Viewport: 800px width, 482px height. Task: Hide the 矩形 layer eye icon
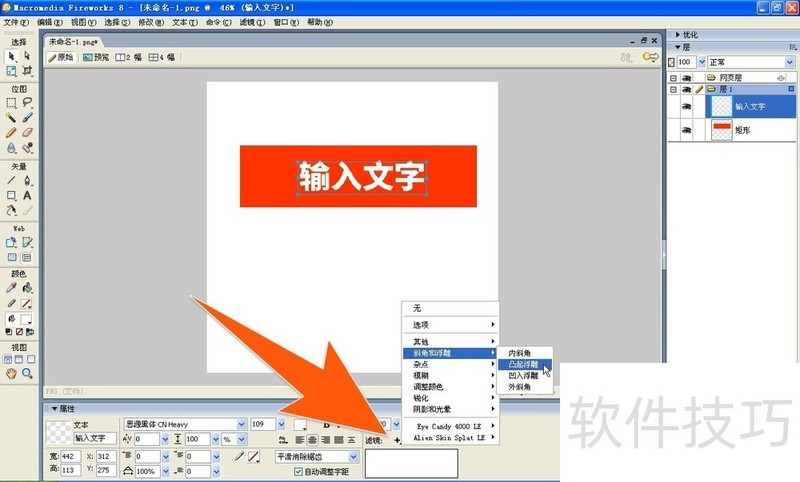coord(686,131)
